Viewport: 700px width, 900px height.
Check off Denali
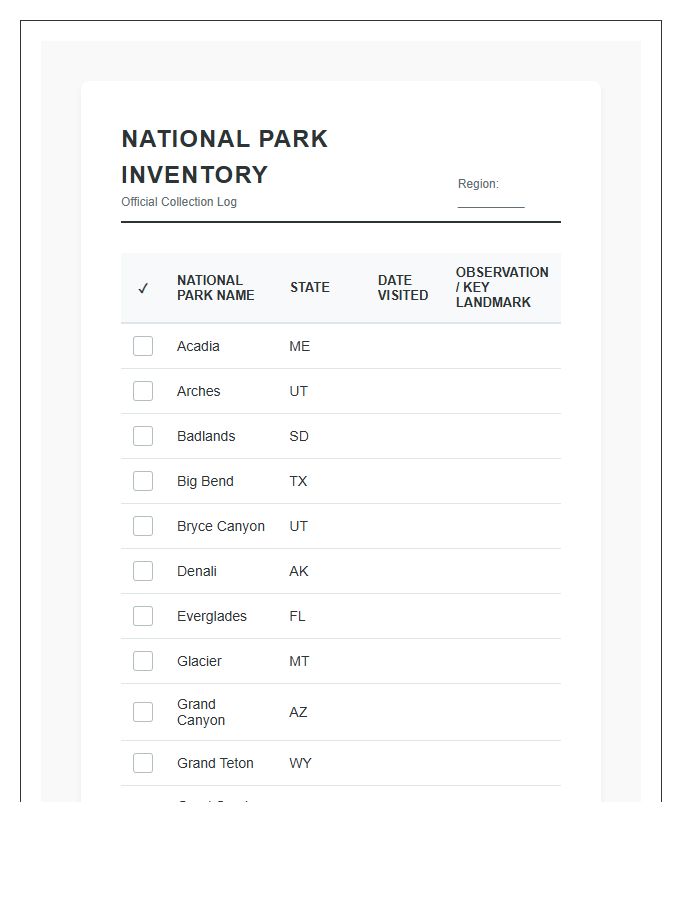point(143,571)
